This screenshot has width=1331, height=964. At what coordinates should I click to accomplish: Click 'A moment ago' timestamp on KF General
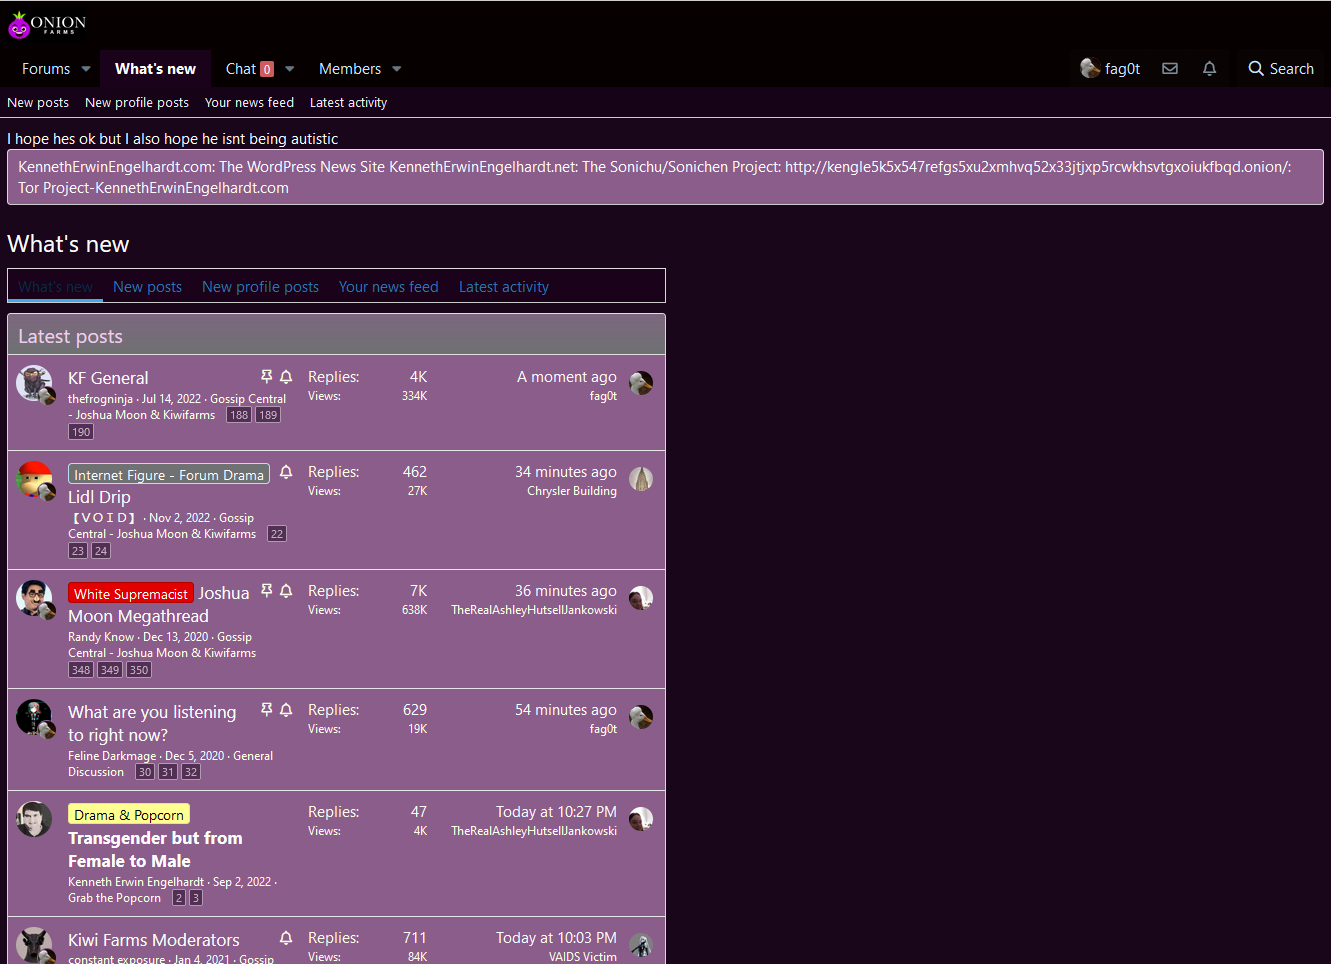click(567, 377)
